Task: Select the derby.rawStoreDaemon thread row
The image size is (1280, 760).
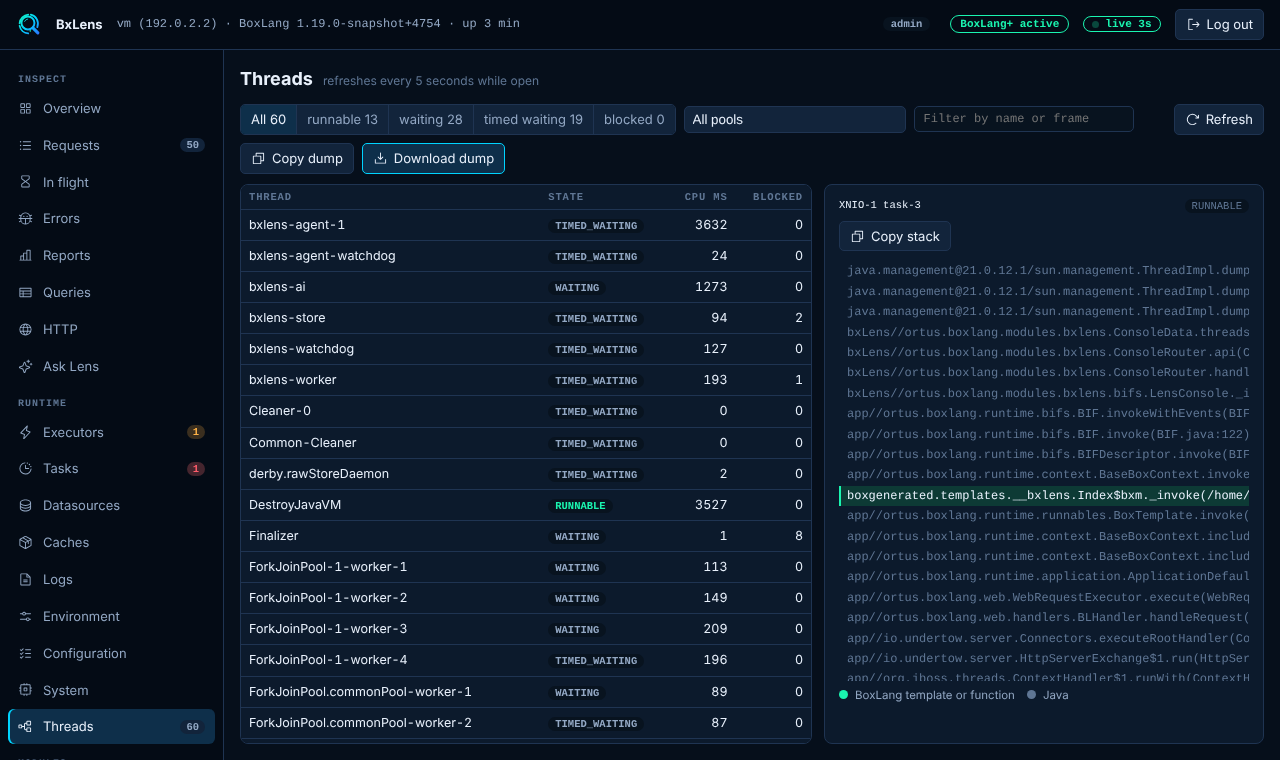Action: pyautogui.click(x=526, y=474)
